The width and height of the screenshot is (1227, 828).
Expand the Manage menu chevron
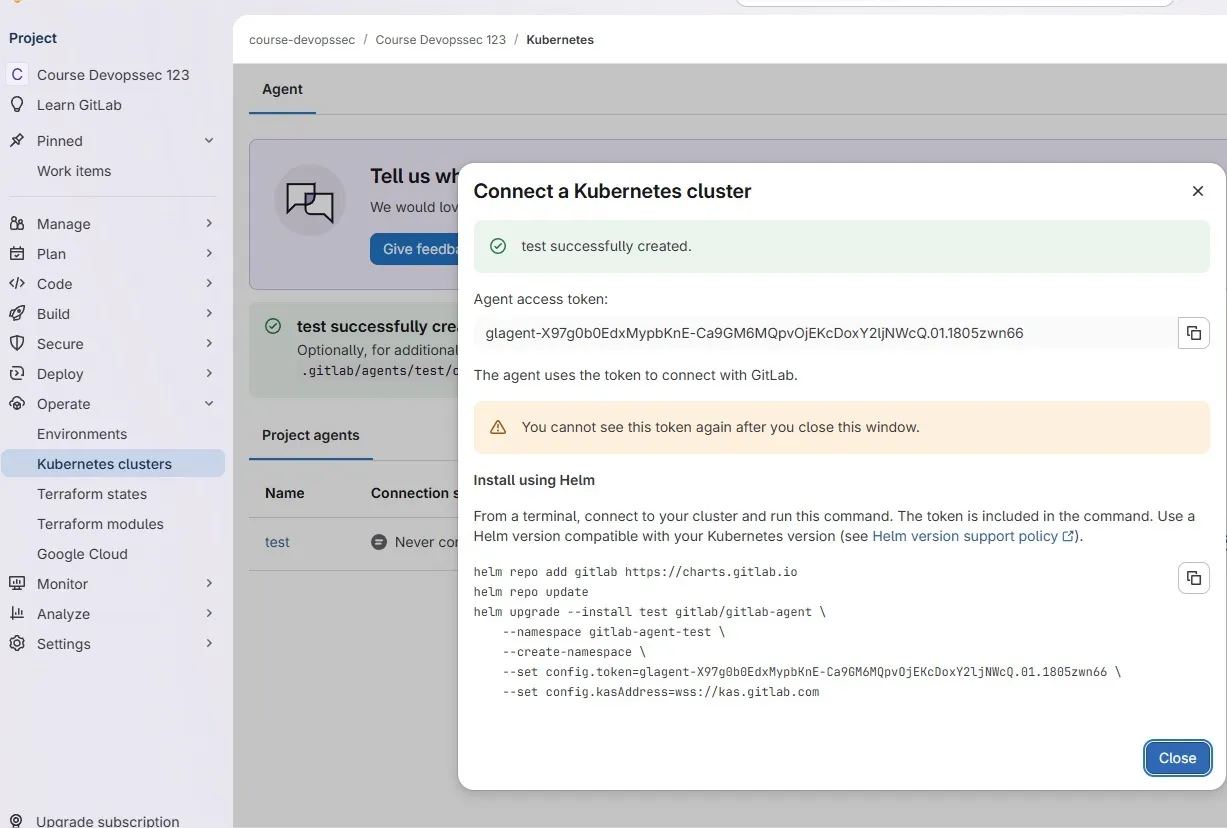[x=209, y=223]
